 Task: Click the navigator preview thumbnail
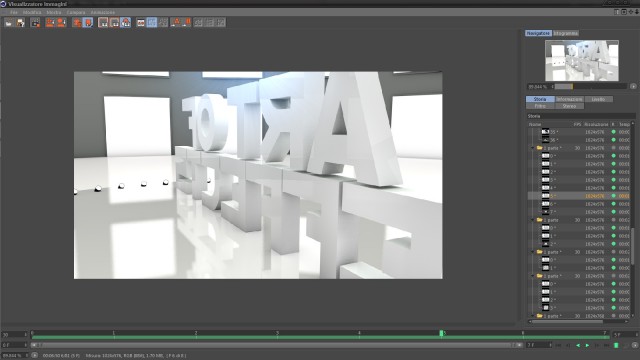582,60
